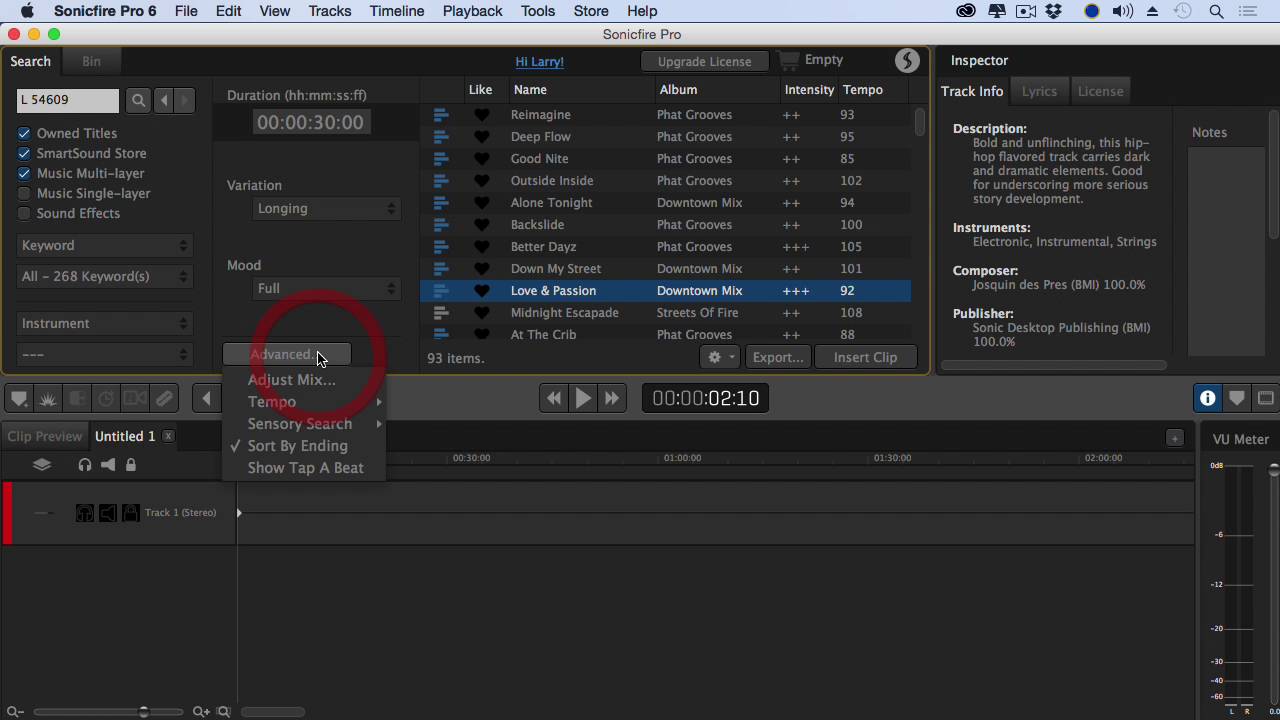Uncheck the Music Multi-layer checkbox
The height and width of the screenshot is (720, 1280).
24,174
